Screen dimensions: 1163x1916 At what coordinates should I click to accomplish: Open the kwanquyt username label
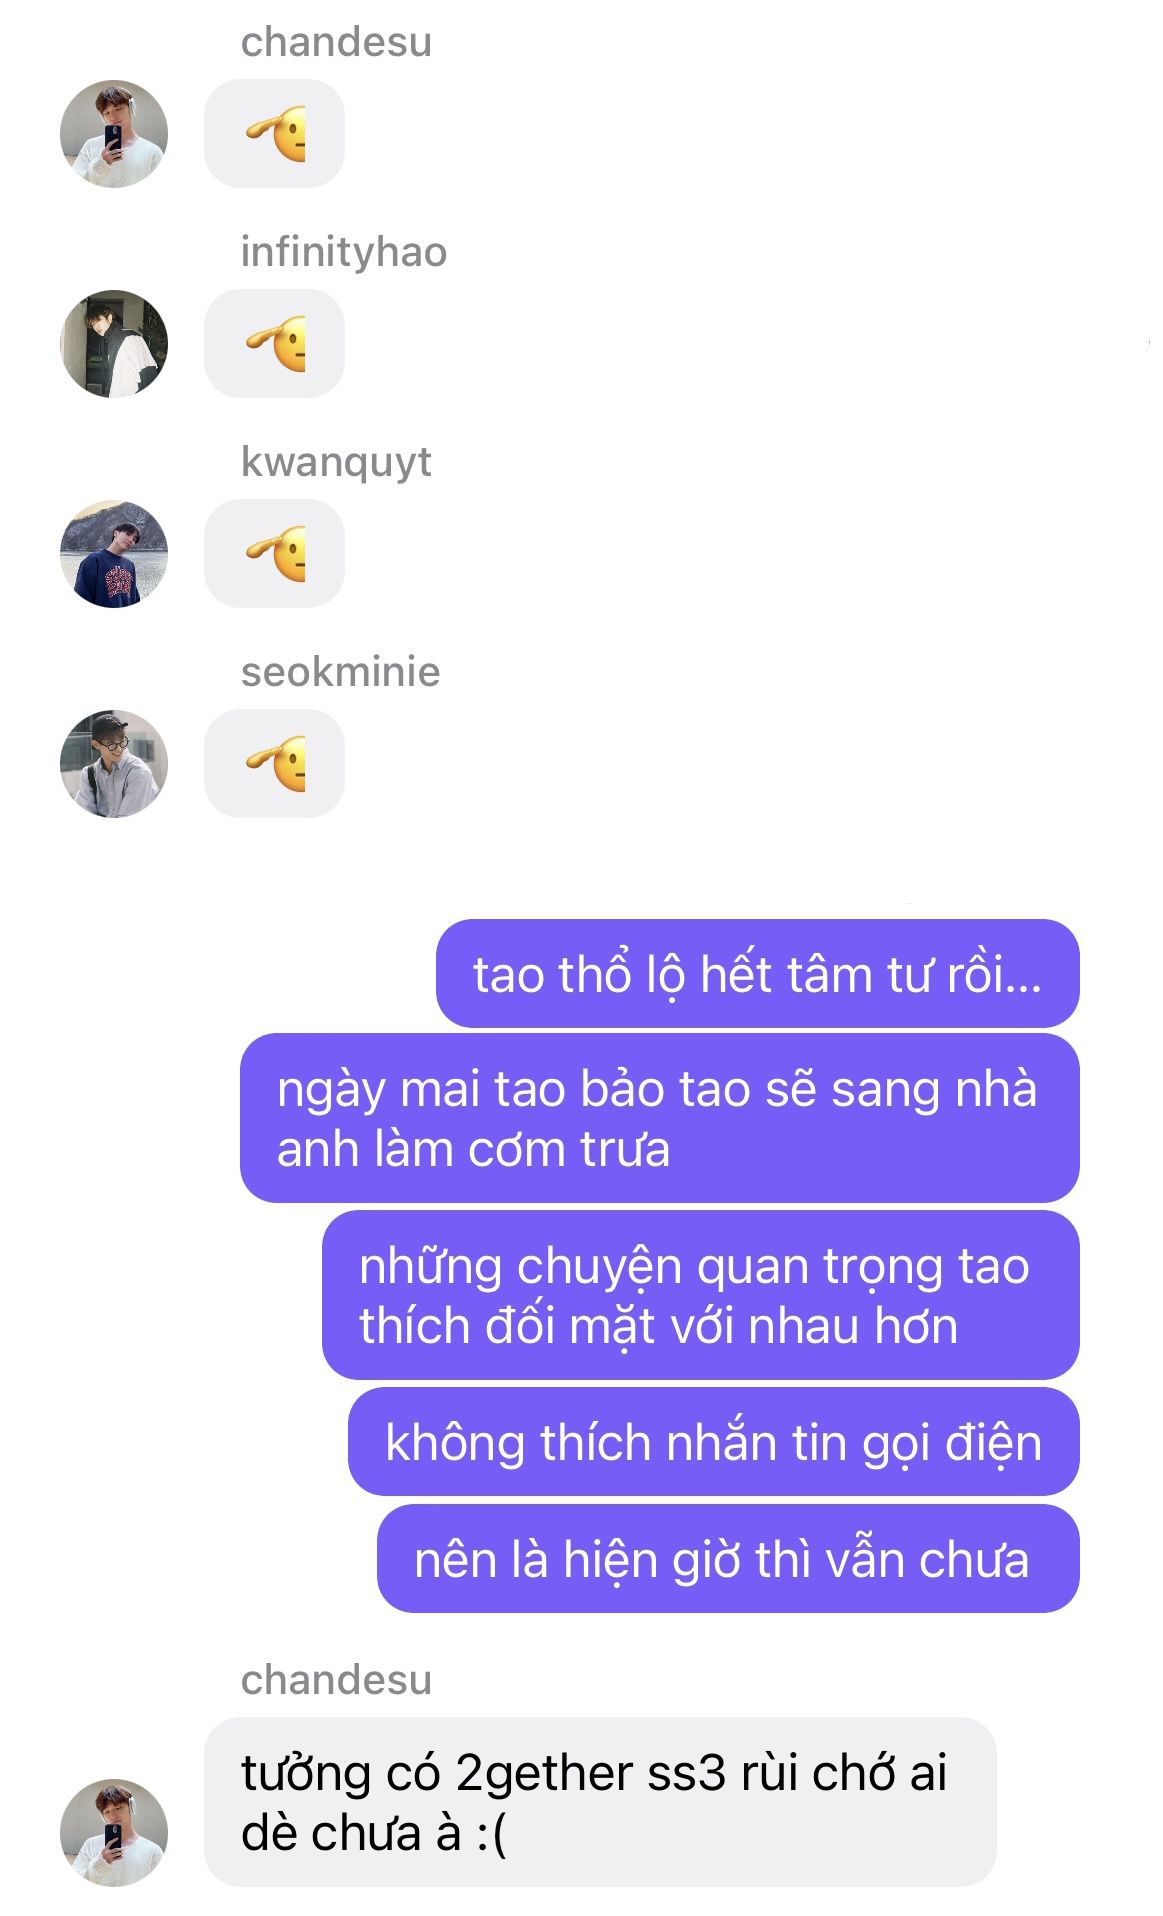tap(336, 463)
